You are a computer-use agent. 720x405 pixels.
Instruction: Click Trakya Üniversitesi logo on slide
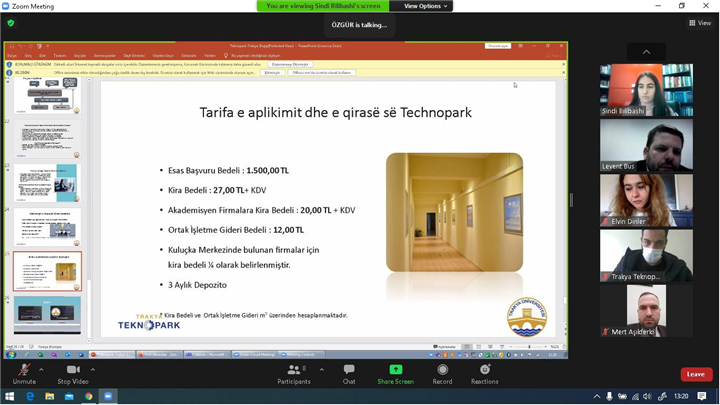coord(527,317)
